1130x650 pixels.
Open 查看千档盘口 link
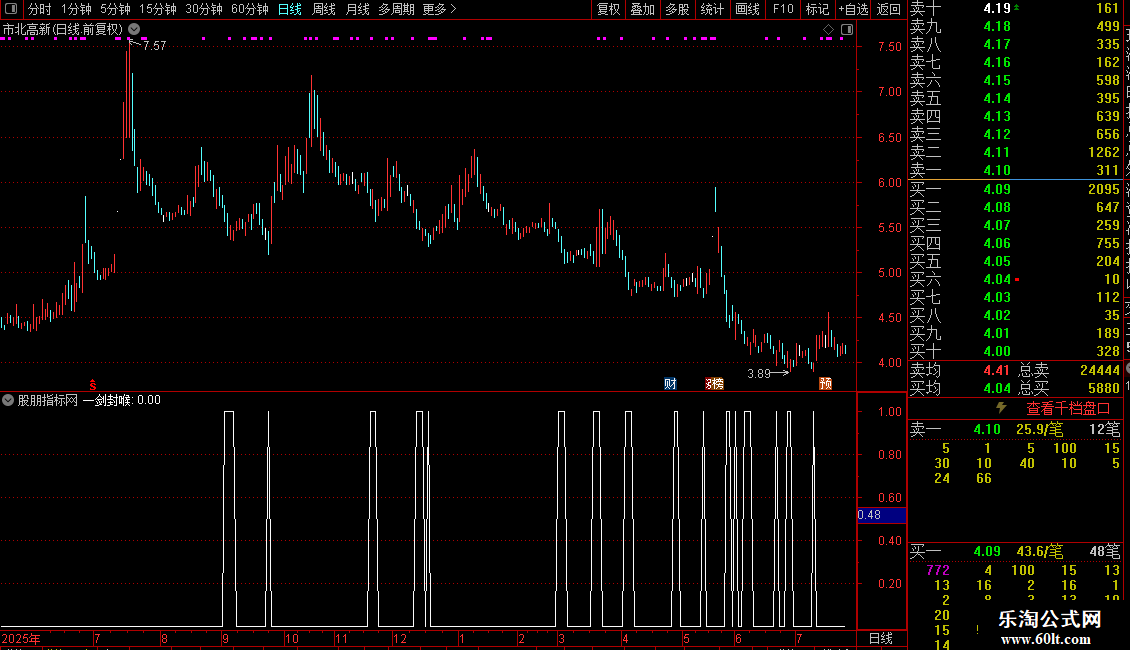(x=1068, y=409)
